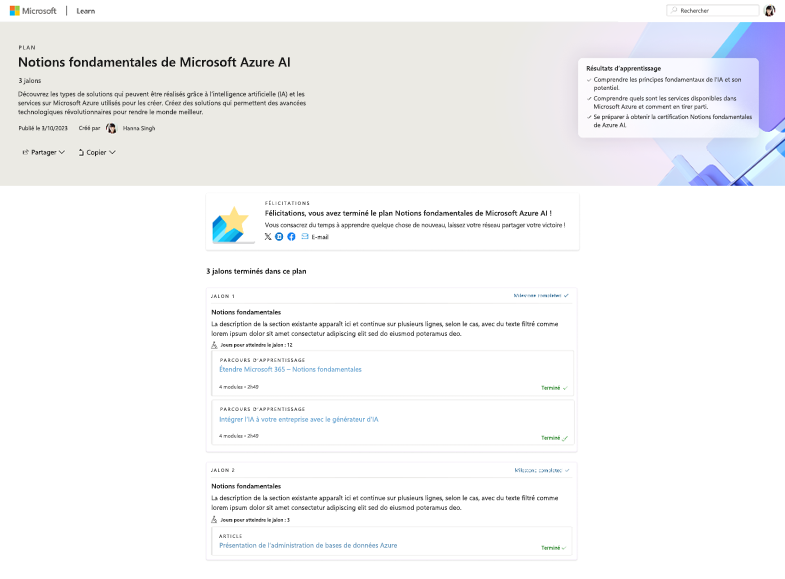The height and width of the screenshot is (579, 785).
Task: Click outcome 'Comprendre les principes fondamentaux de l'IA'
Action: (667, 84)
